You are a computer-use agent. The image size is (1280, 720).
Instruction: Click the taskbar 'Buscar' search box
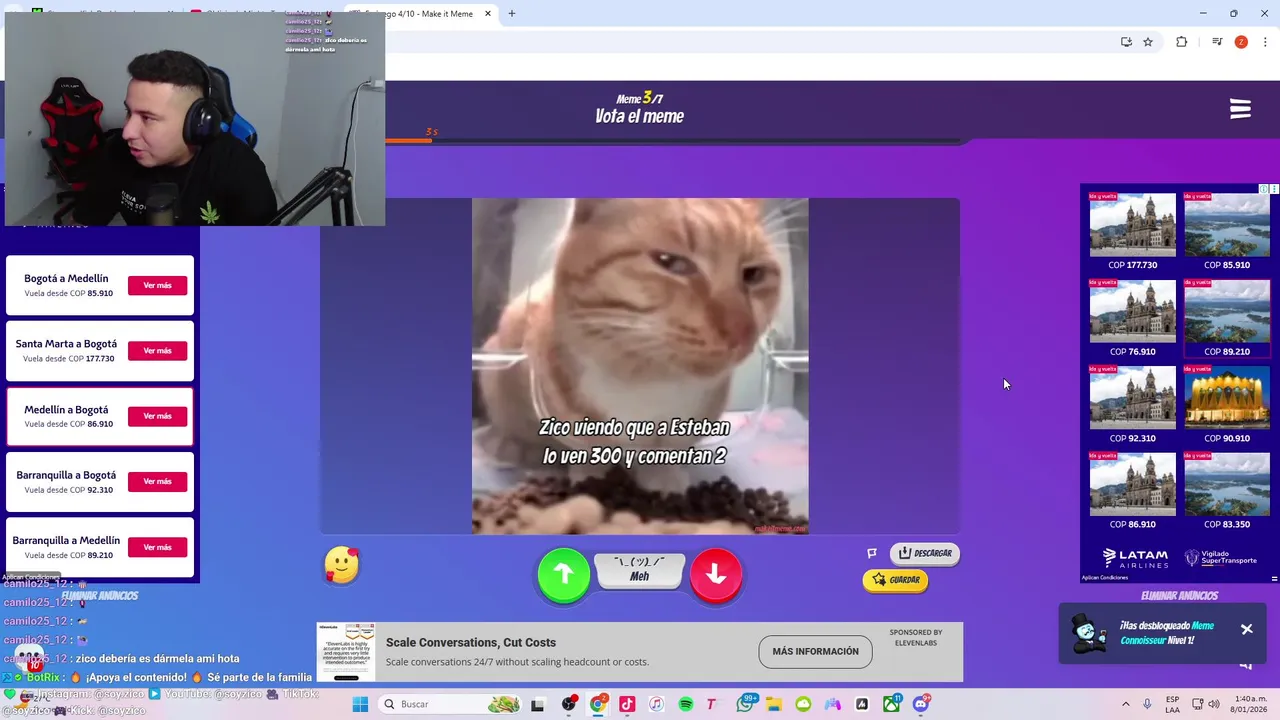tap(452, 704)
